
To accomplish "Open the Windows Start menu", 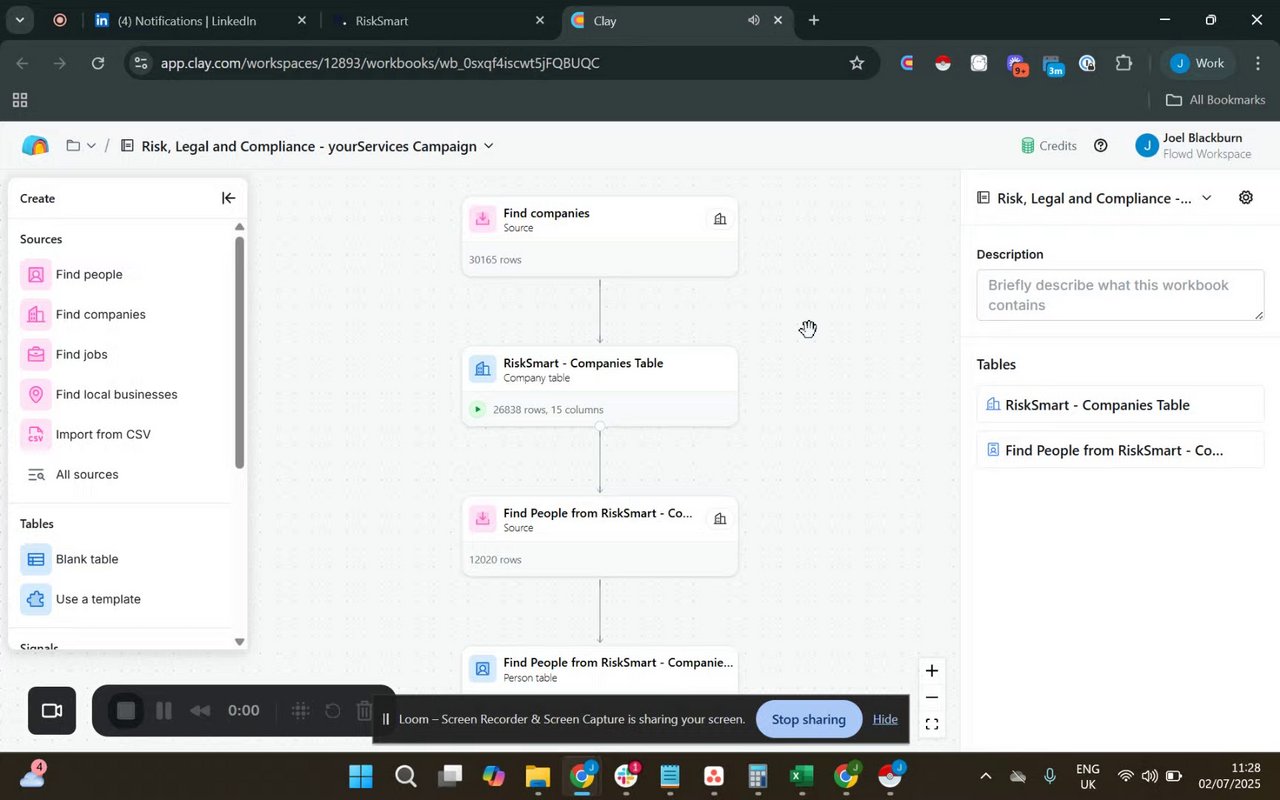I will pos(361,776).
